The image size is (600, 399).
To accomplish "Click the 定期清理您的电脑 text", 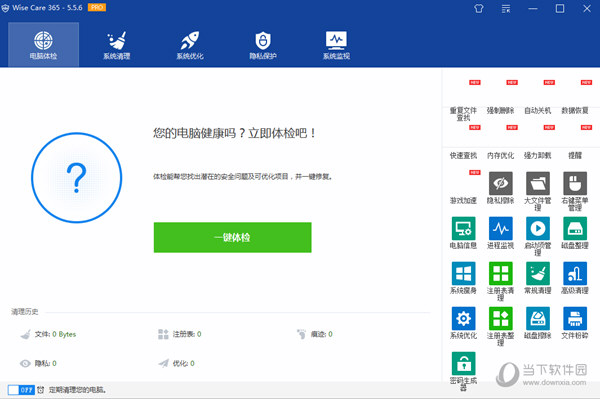I will point(78,390).
